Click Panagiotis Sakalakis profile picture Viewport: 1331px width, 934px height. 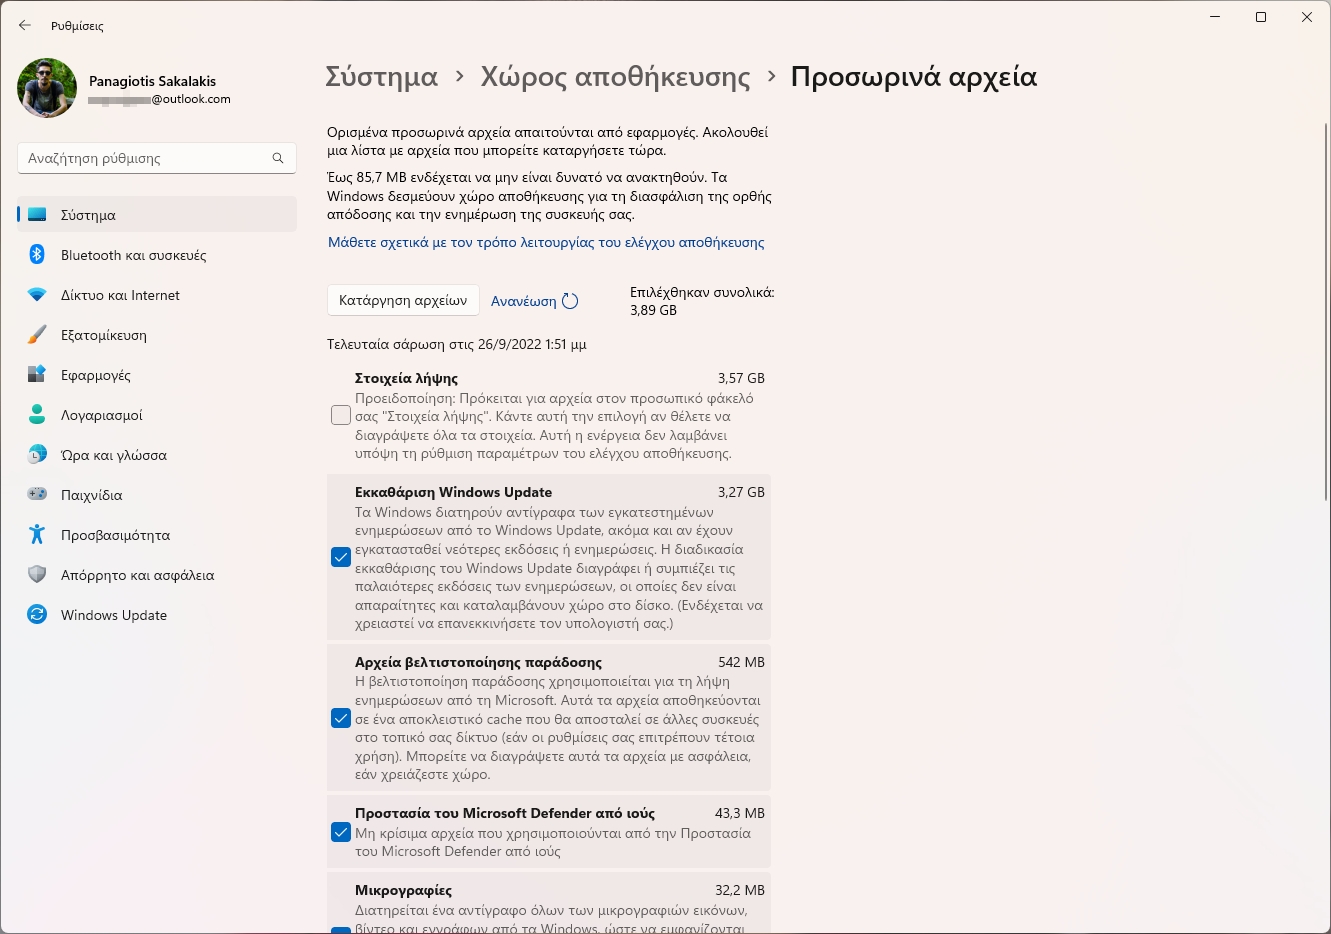(x=46, y=88)
